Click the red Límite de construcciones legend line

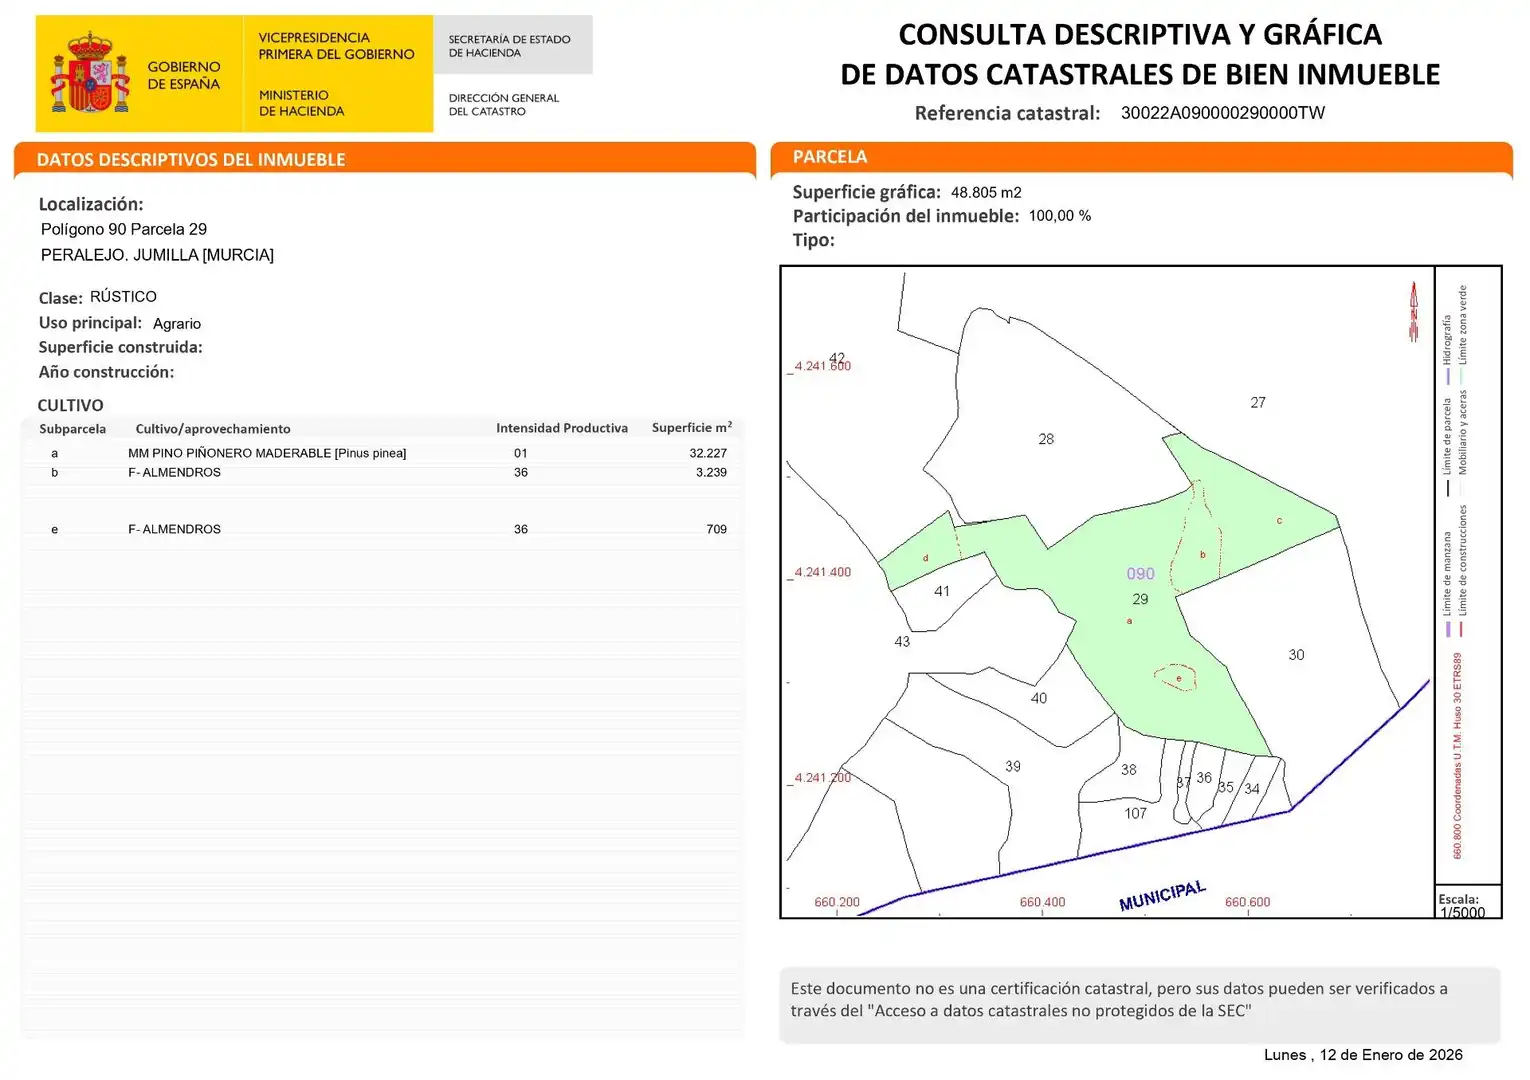click(x=1461, y=629)
